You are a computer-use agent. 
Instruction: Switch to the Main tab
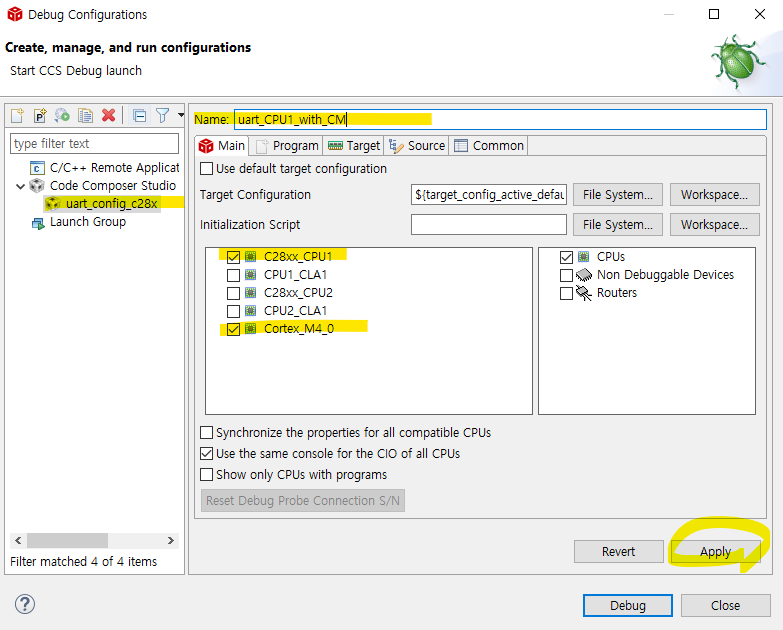tap(222, 146)
